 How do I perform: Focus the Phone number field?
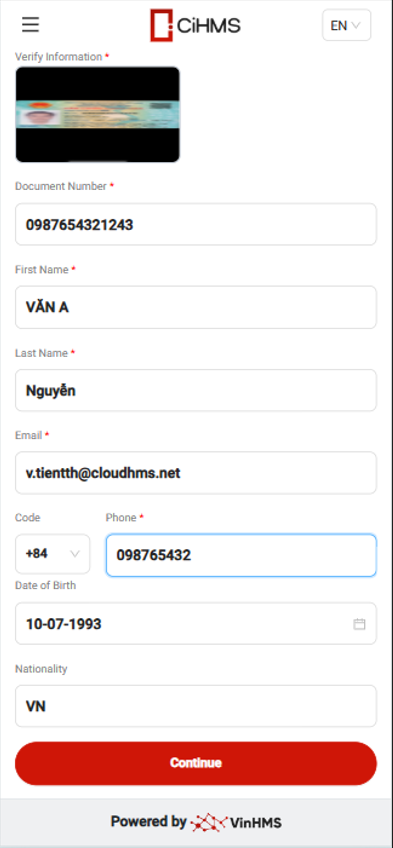click(x=241, y=555)
